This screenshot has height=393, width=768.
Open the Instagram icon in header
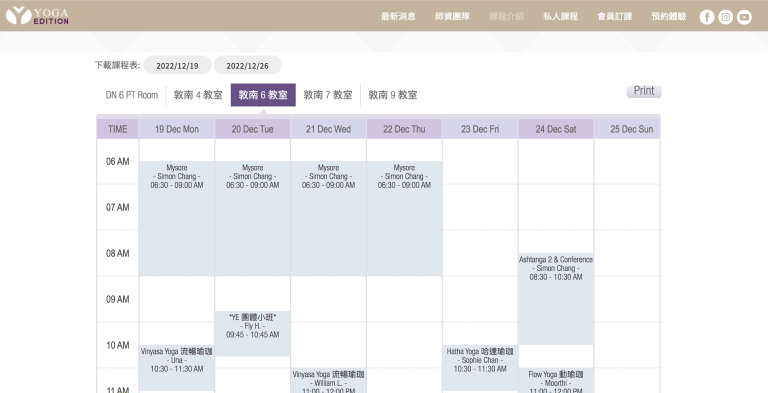[x=725, y=17]
